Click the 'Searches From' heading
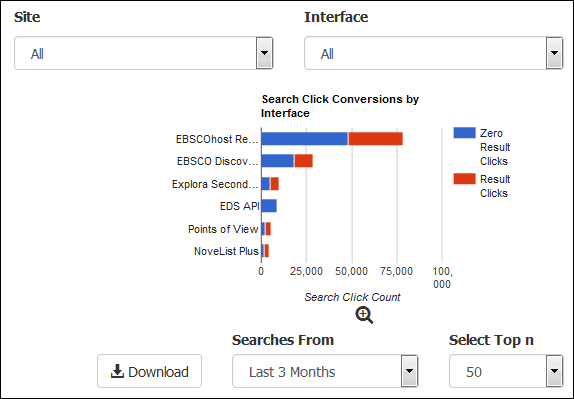Screen dimensions: 574x399 click(x=283, y=340)
